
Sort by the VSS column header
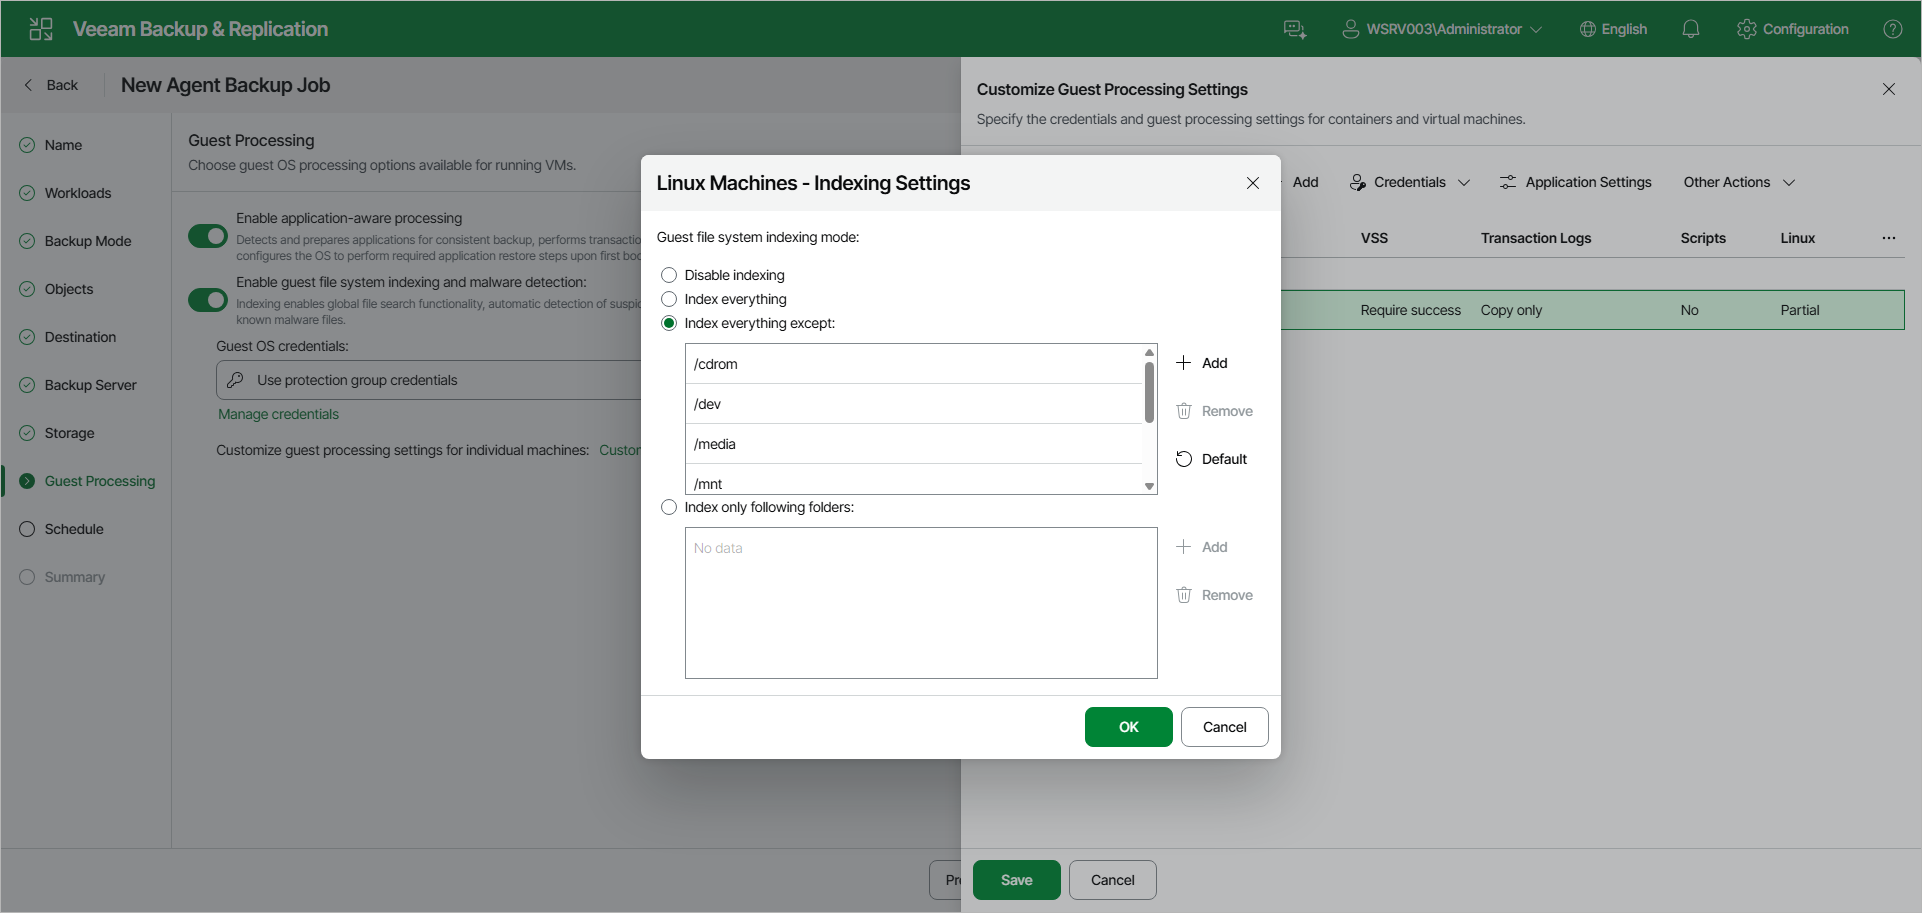pyautogui.click(x=1374, y=238)
